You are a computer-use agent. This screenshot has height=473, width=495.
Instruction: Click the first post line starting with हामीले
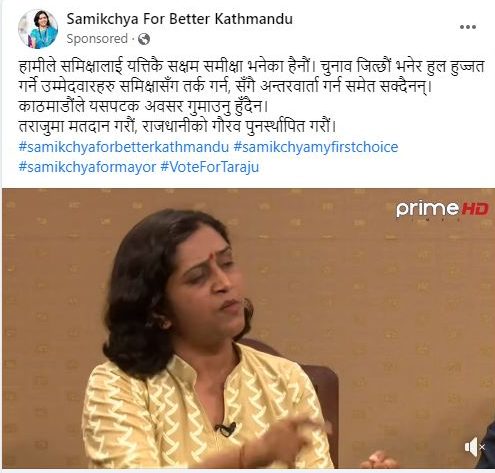(x=252, y=67)
